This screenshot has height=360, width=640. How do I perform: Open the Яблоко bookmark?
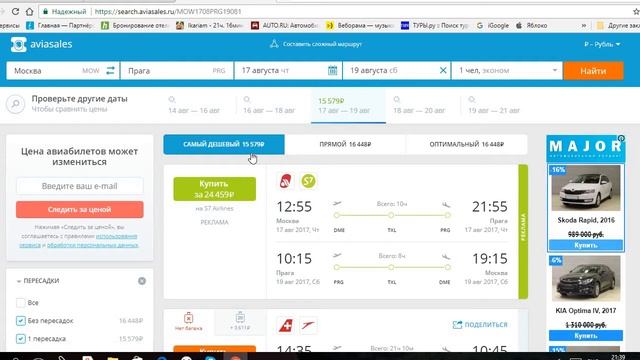(x=531, y=25)
